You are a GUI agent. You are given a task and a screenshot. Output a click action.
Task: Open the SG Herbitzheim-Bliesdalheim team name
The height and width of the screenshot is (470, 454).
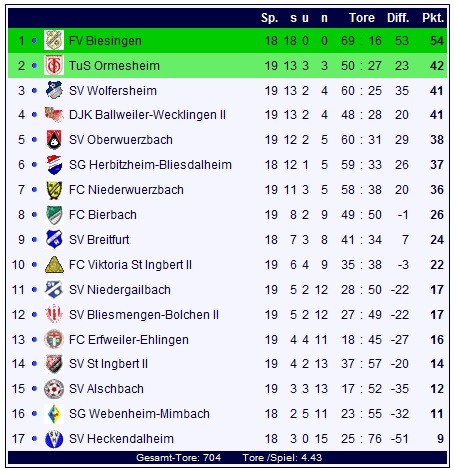pyautogui.click(x=150, y=165)
